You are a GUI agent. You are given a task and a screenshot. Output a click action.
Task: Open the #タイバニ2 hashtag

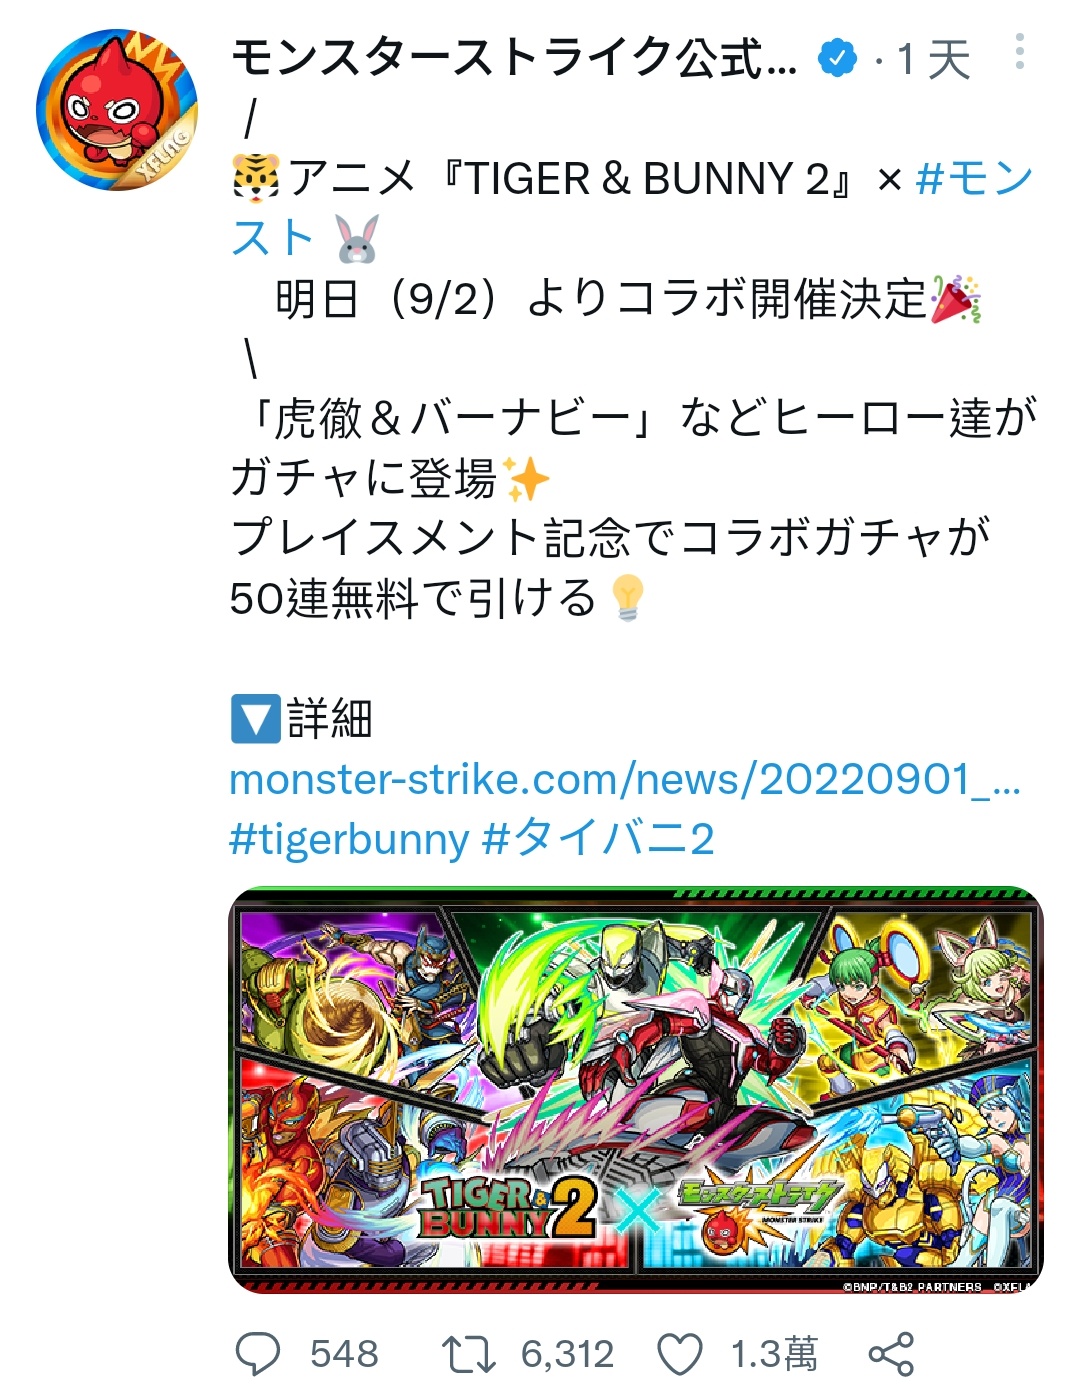coord(598,838)
